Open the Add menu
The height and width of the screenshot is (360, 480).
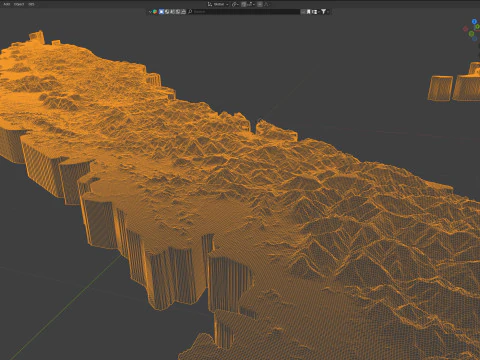coord(6,4)
